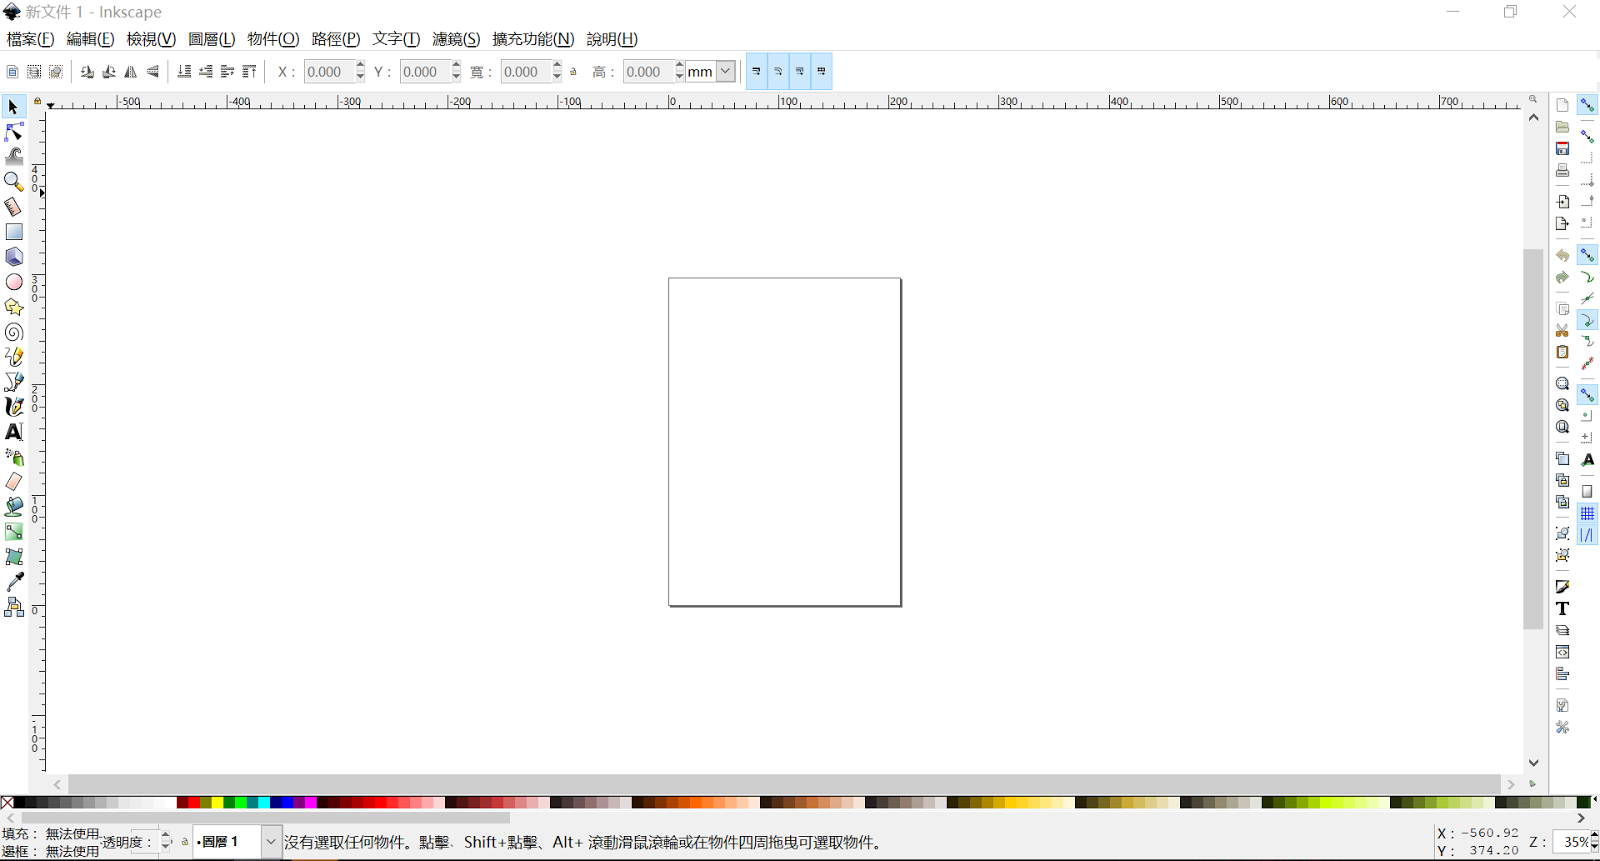Select the Tweak tool

[13, 157]
